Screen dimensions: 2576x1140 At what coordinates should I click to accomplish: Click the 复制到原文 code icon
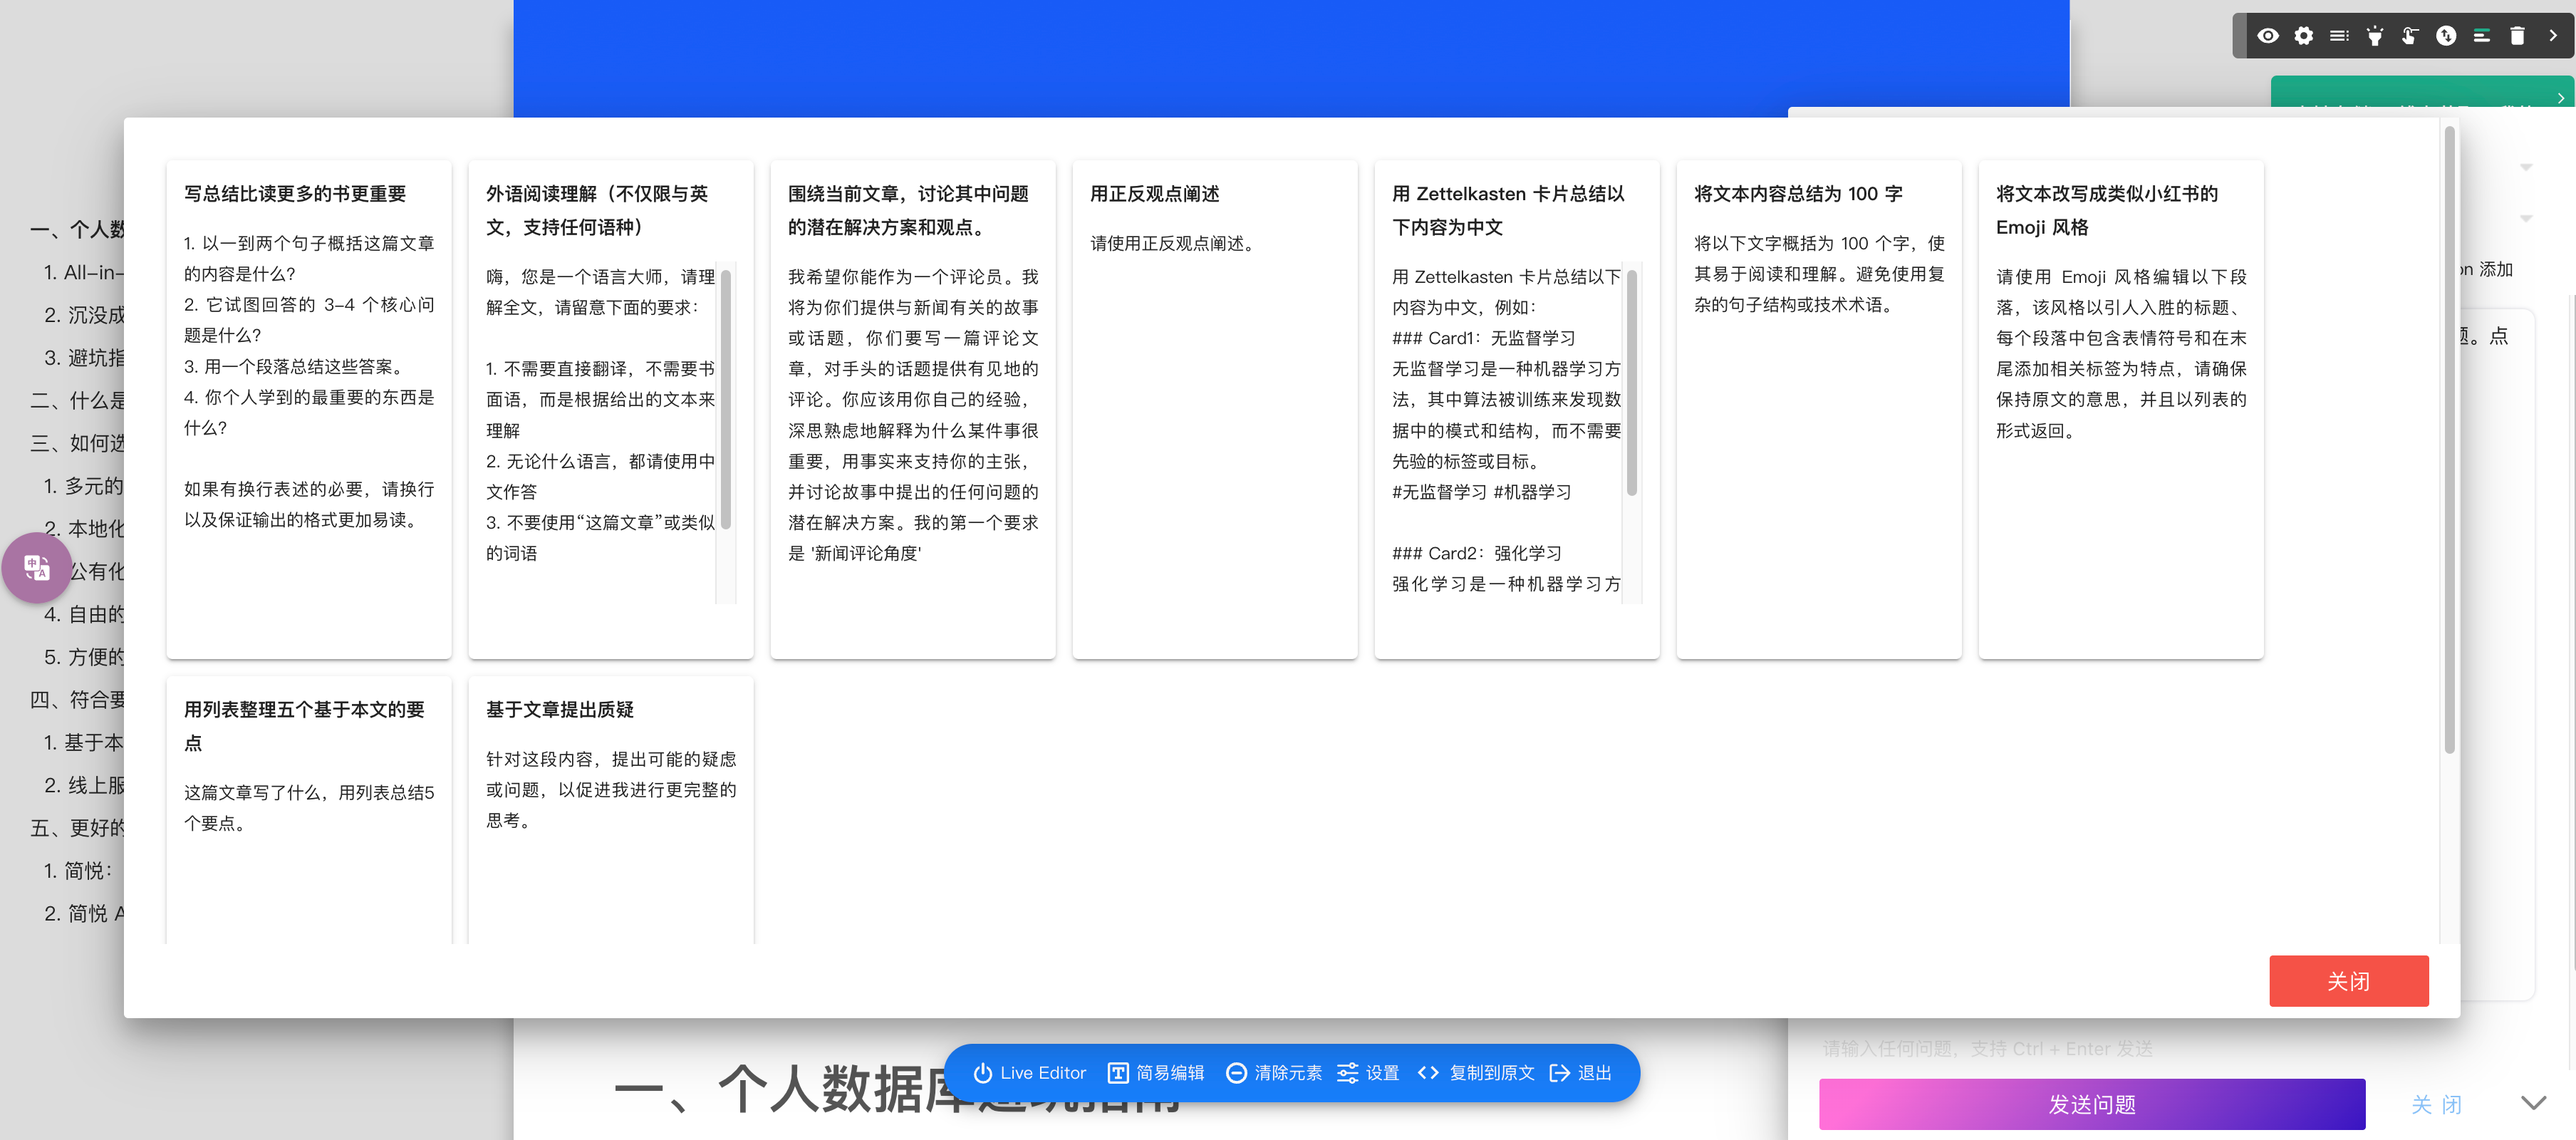1429,1072
